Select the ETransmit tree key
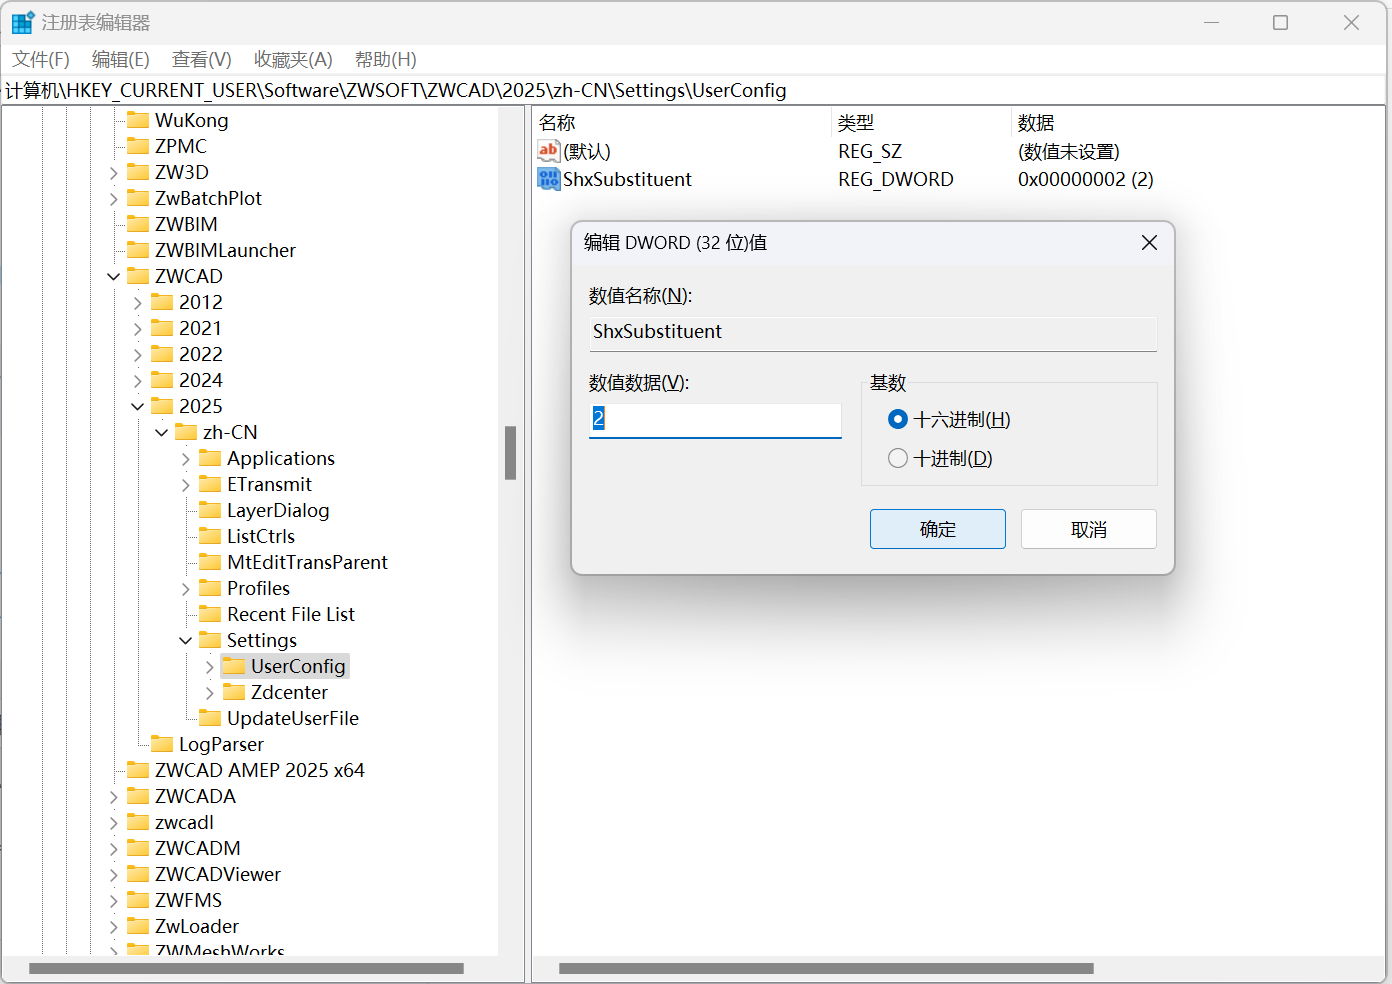The height and width of the screenshot is (984, 1392). 269,484
